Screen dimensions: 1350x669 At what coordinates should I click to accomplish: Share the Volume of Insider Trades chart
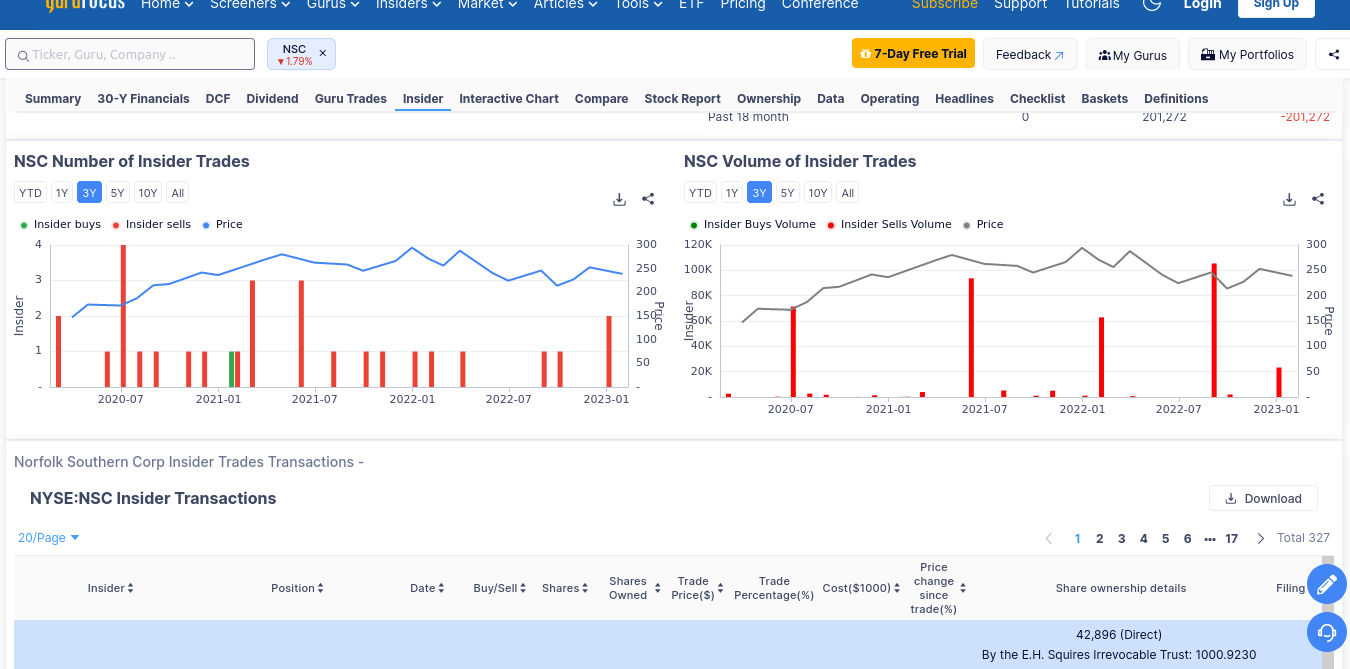(x=1318, y=199)
